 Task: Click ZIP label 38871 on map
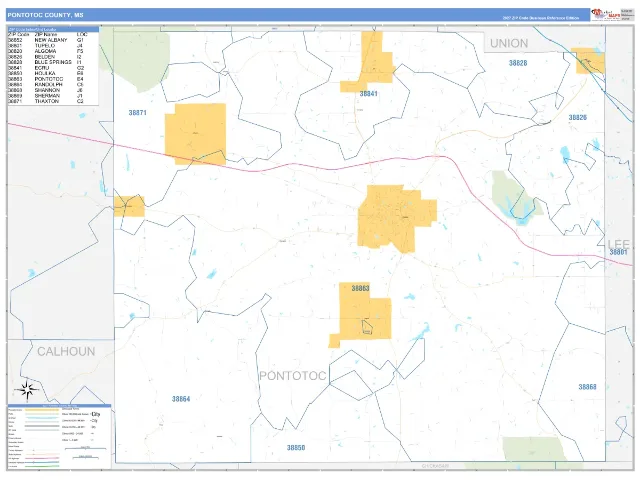pos(138,113)
